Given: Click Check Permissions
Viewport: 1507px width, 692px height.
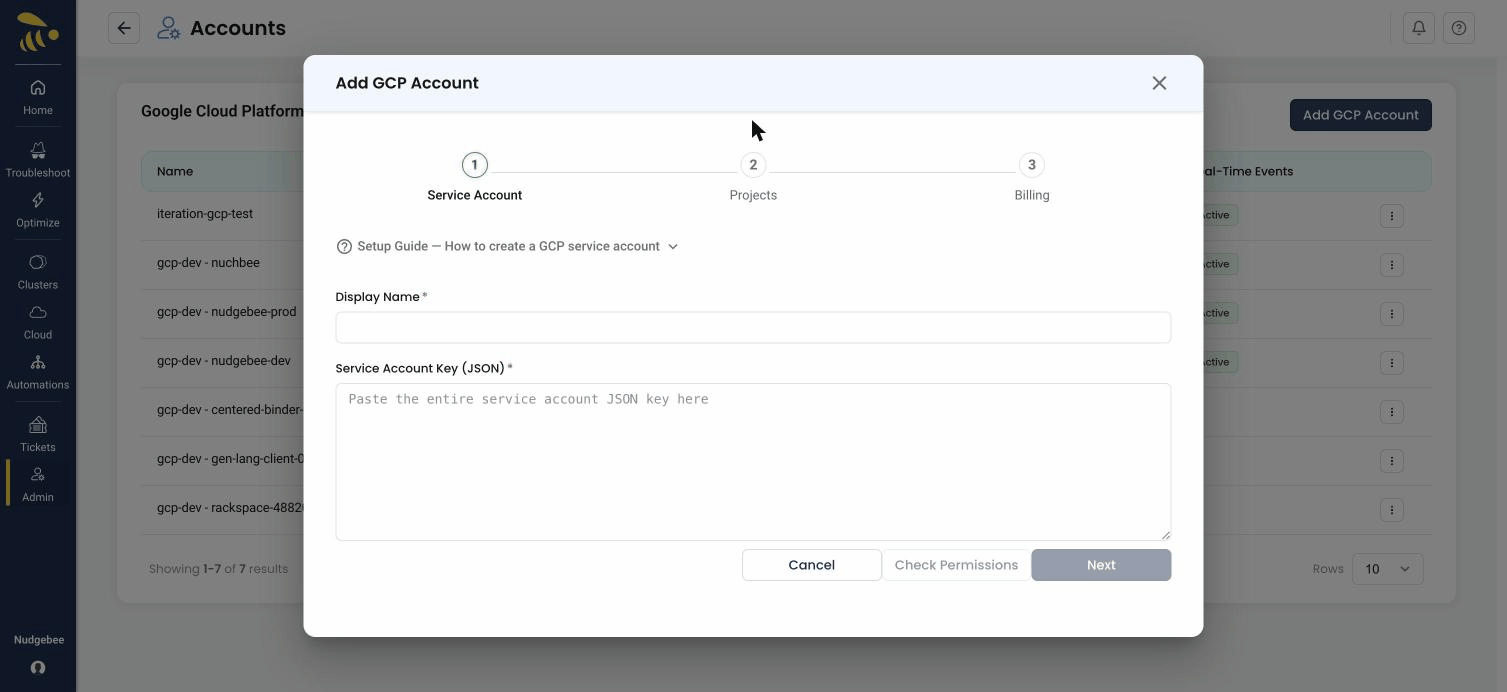Looking at the screenshot, I should click(956, 565).
